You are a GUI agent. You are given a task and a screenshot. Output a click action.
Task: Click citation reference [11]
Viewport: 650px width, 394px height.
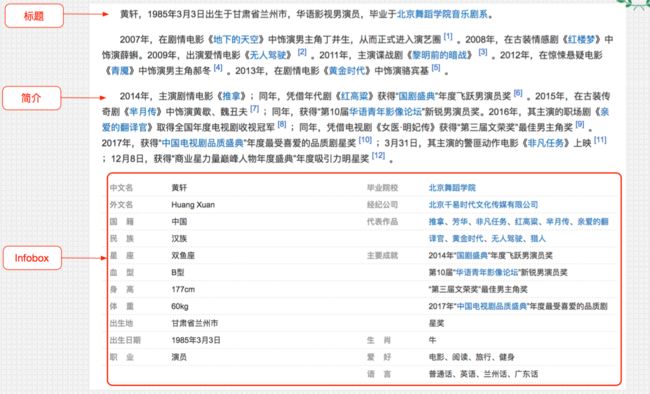coord(600,140)
